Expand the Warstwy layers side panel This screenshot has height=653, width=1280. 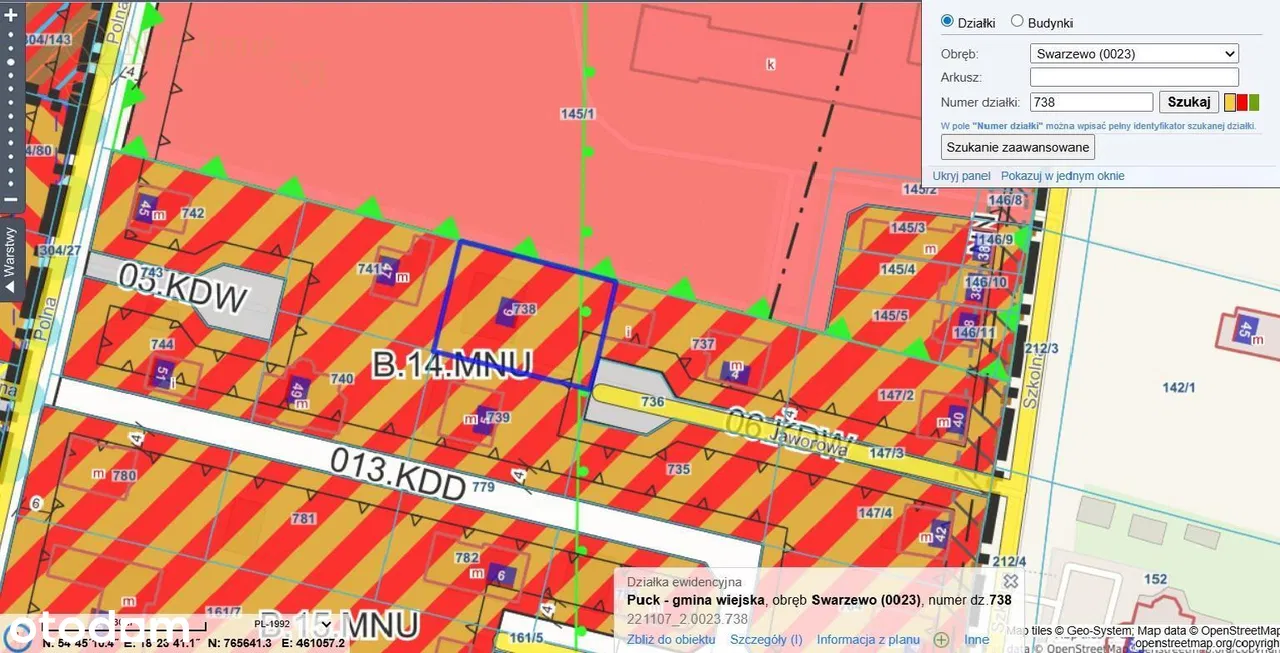pos(11,258)
